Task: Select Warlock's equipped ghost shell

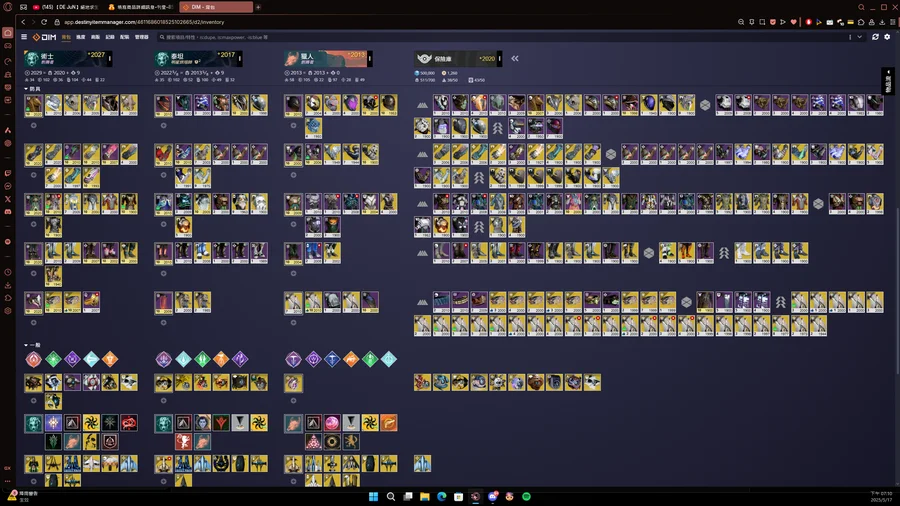Action: (x=33, y=383)
